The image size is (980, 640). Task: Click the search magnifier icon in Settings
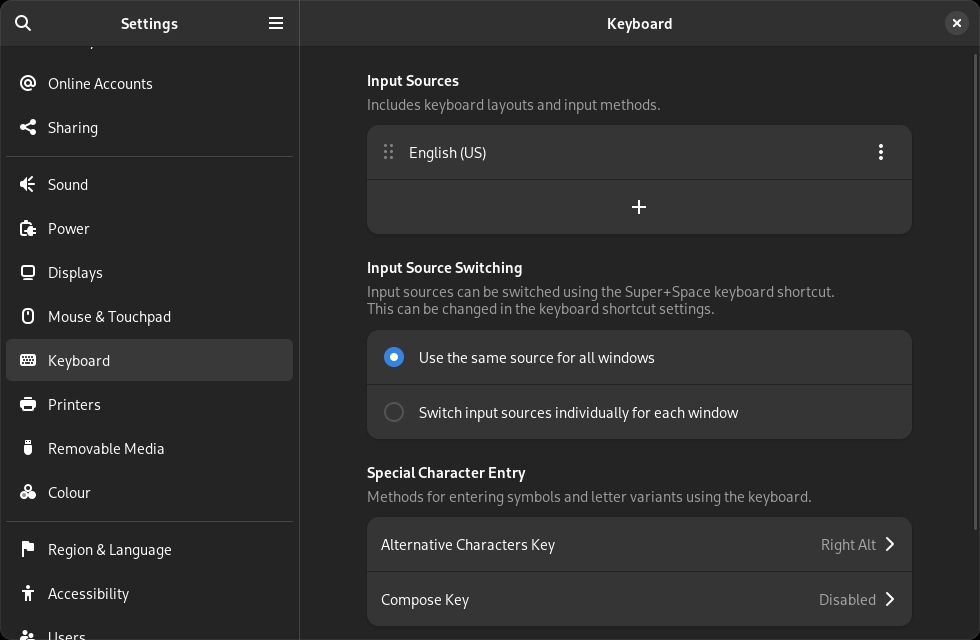coord(23,23)
